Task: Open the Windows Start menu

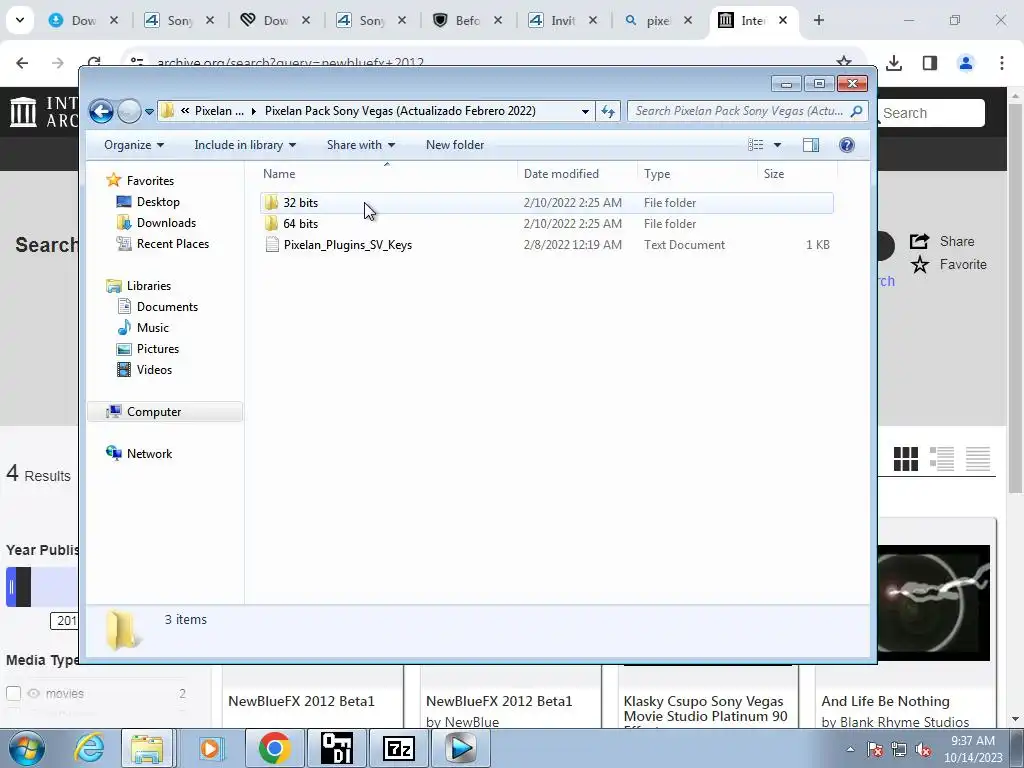Action: pos(27,748)
